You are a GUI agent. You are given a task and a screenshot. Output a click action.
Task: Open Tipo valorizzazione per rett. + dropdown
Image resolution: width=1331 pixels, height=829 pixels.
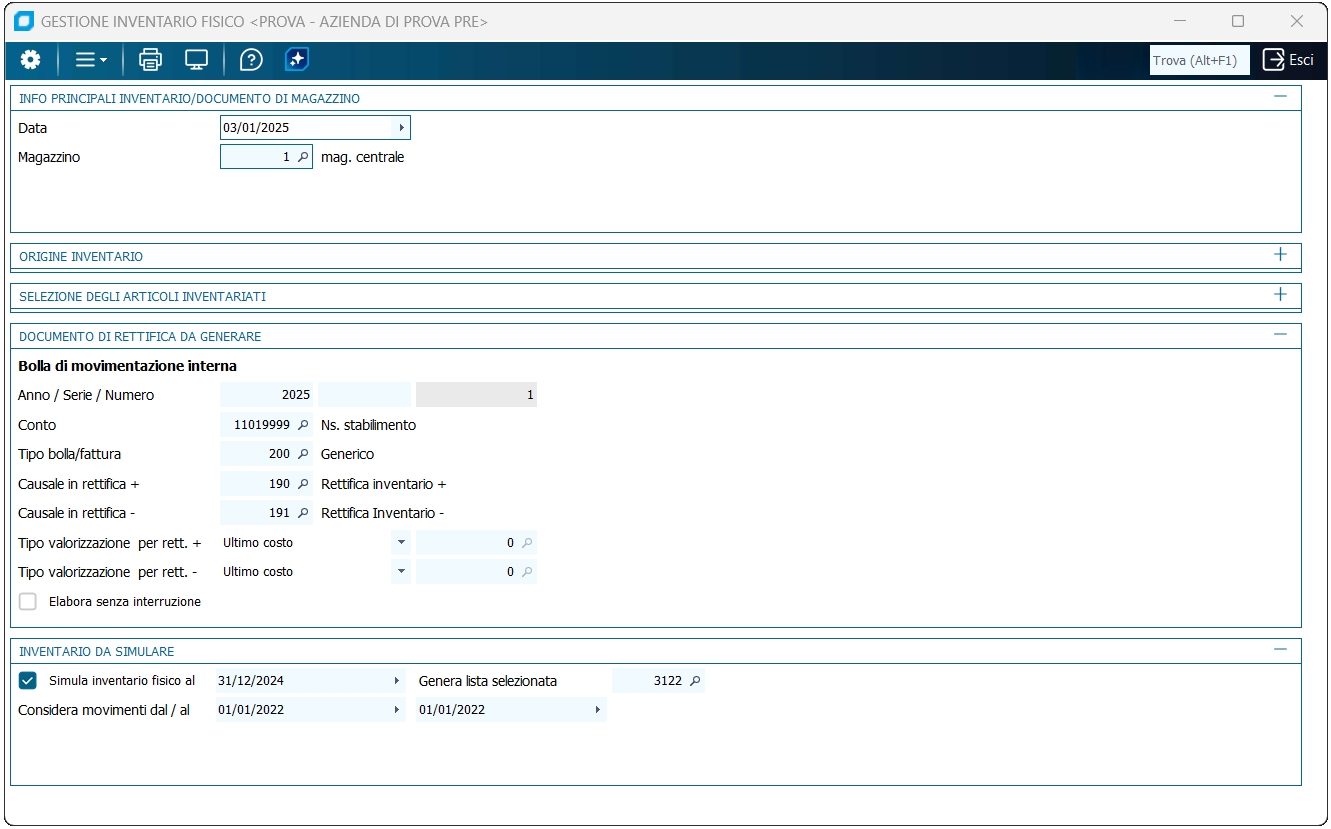(401, 543)
